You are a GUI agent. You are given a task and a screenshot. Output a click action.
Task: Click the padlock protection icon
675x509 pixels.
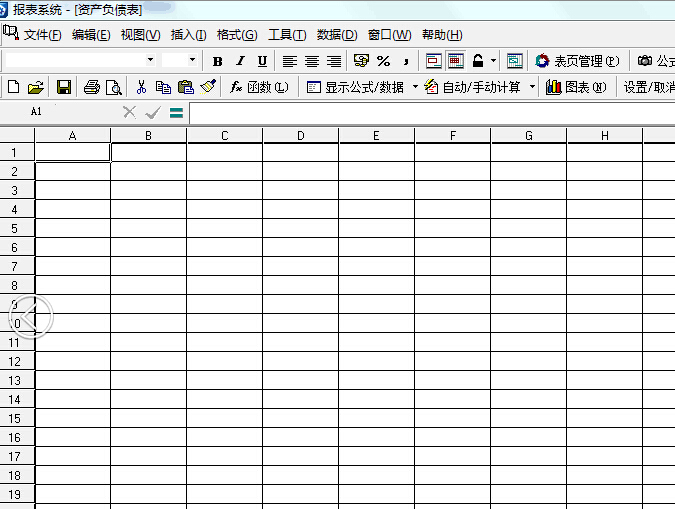pyautogui.click(x=478, y=61)
